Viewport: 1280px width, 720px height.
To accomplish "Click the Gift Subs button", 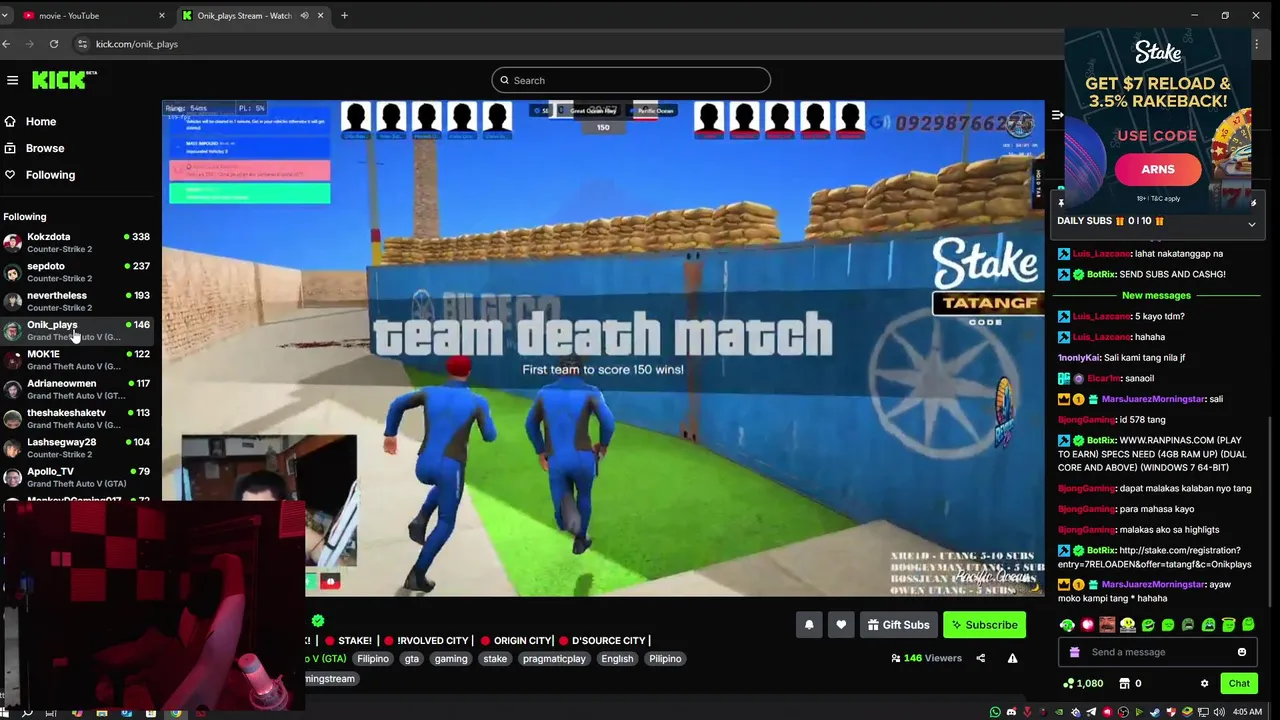I will (898, 625).
